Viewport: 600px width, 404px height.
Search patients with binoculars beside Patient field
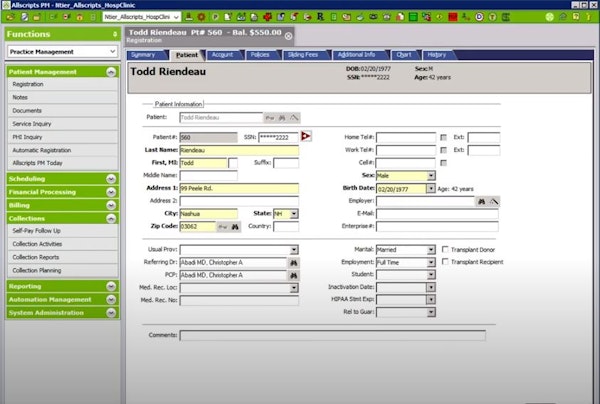click(x=282, y=118)
